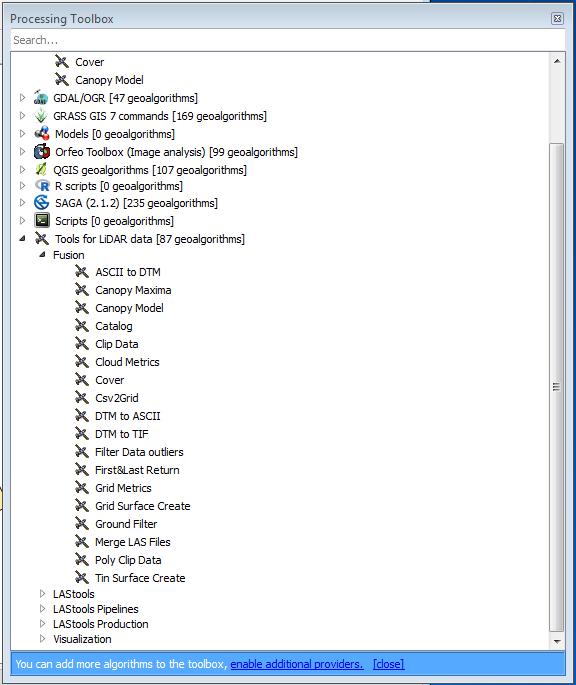Click the Canopy Maxima tool icon

pyautogui.click(x=82, y=290)
